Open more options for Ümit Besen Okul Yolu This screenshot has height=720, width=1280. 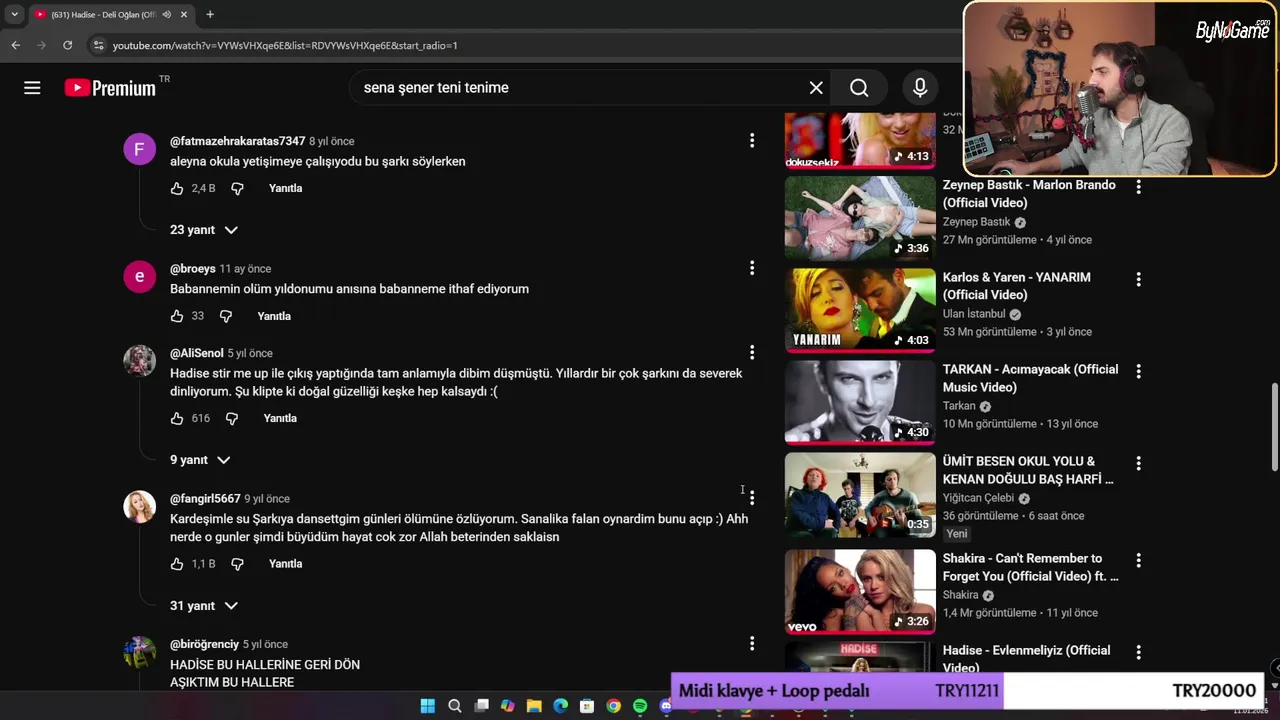[1138, 463]
